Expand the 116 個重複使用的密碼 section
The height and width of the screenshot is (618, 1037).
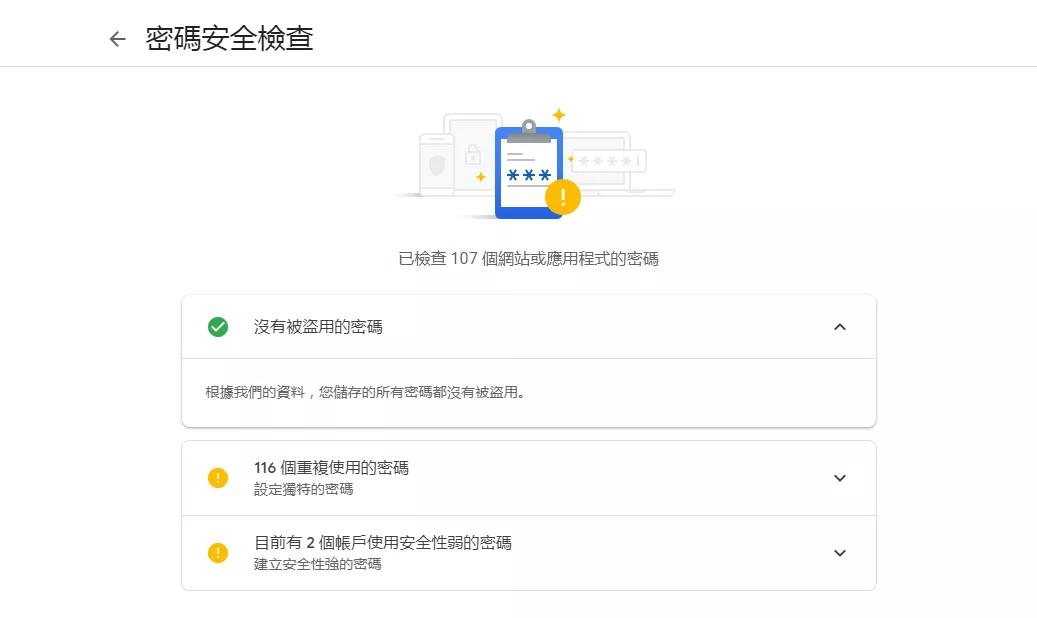840,478
